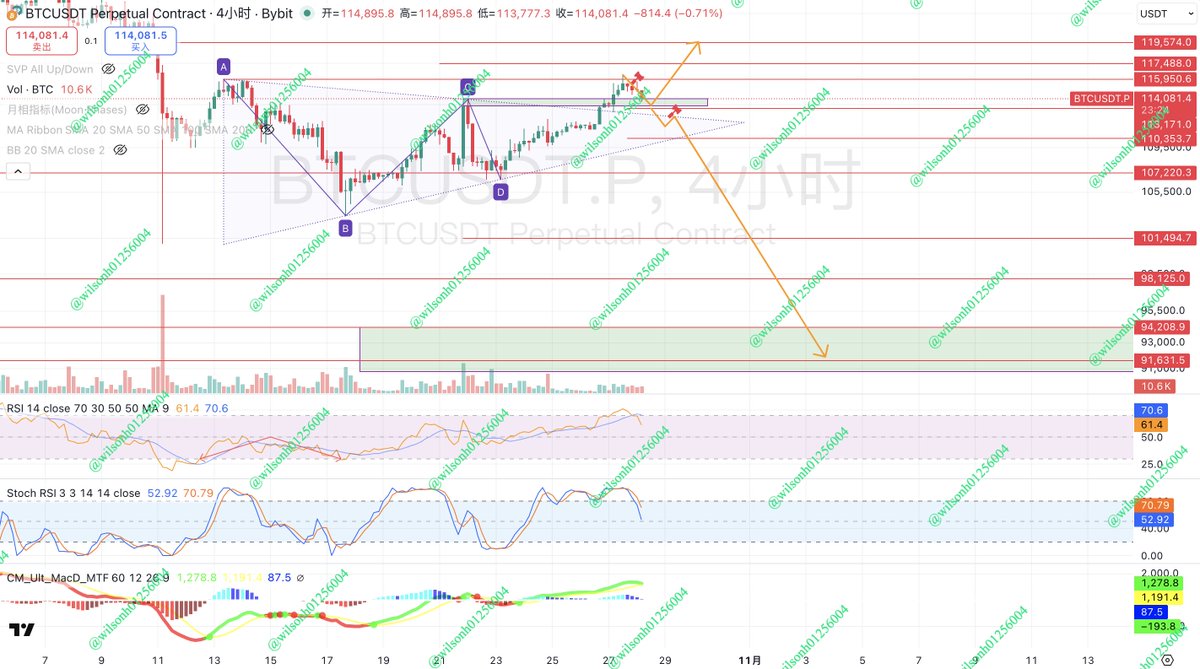1200x669 pixels.
Task: Click the green market status dot
Action: click(x=306, y=14)
